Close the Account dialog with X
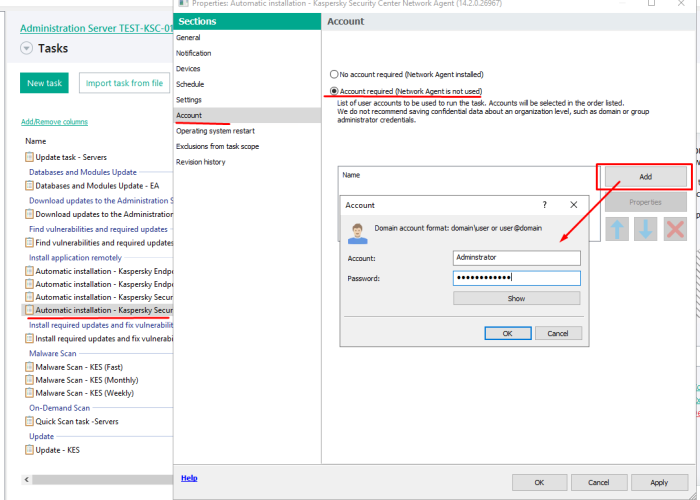This screenshot has height=500, width=700. click(x=574, y=204)
